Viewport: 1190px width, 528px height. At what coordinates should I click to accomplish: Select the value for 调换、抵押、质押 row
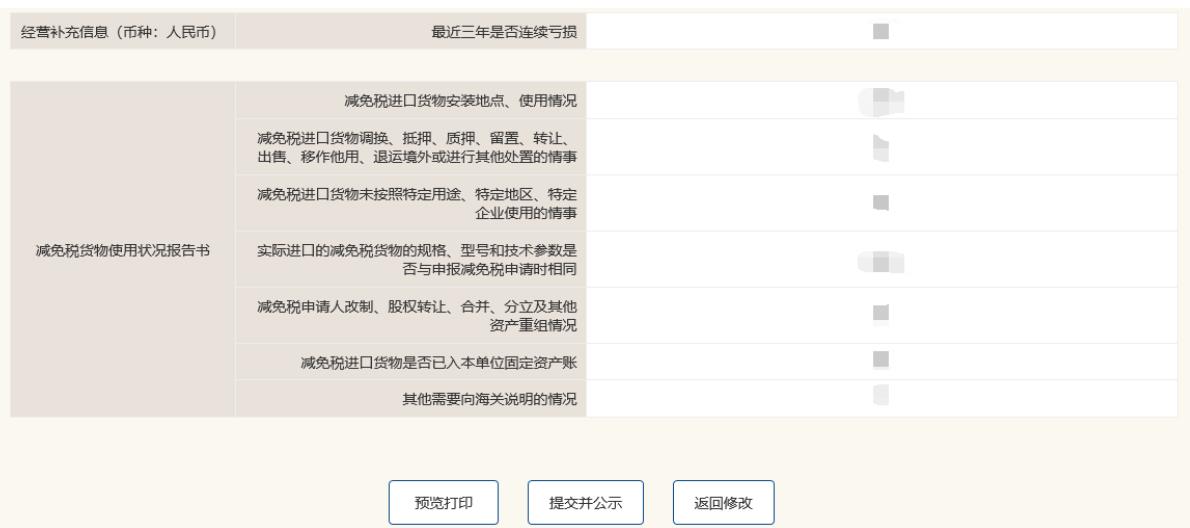tap(881, 146)
